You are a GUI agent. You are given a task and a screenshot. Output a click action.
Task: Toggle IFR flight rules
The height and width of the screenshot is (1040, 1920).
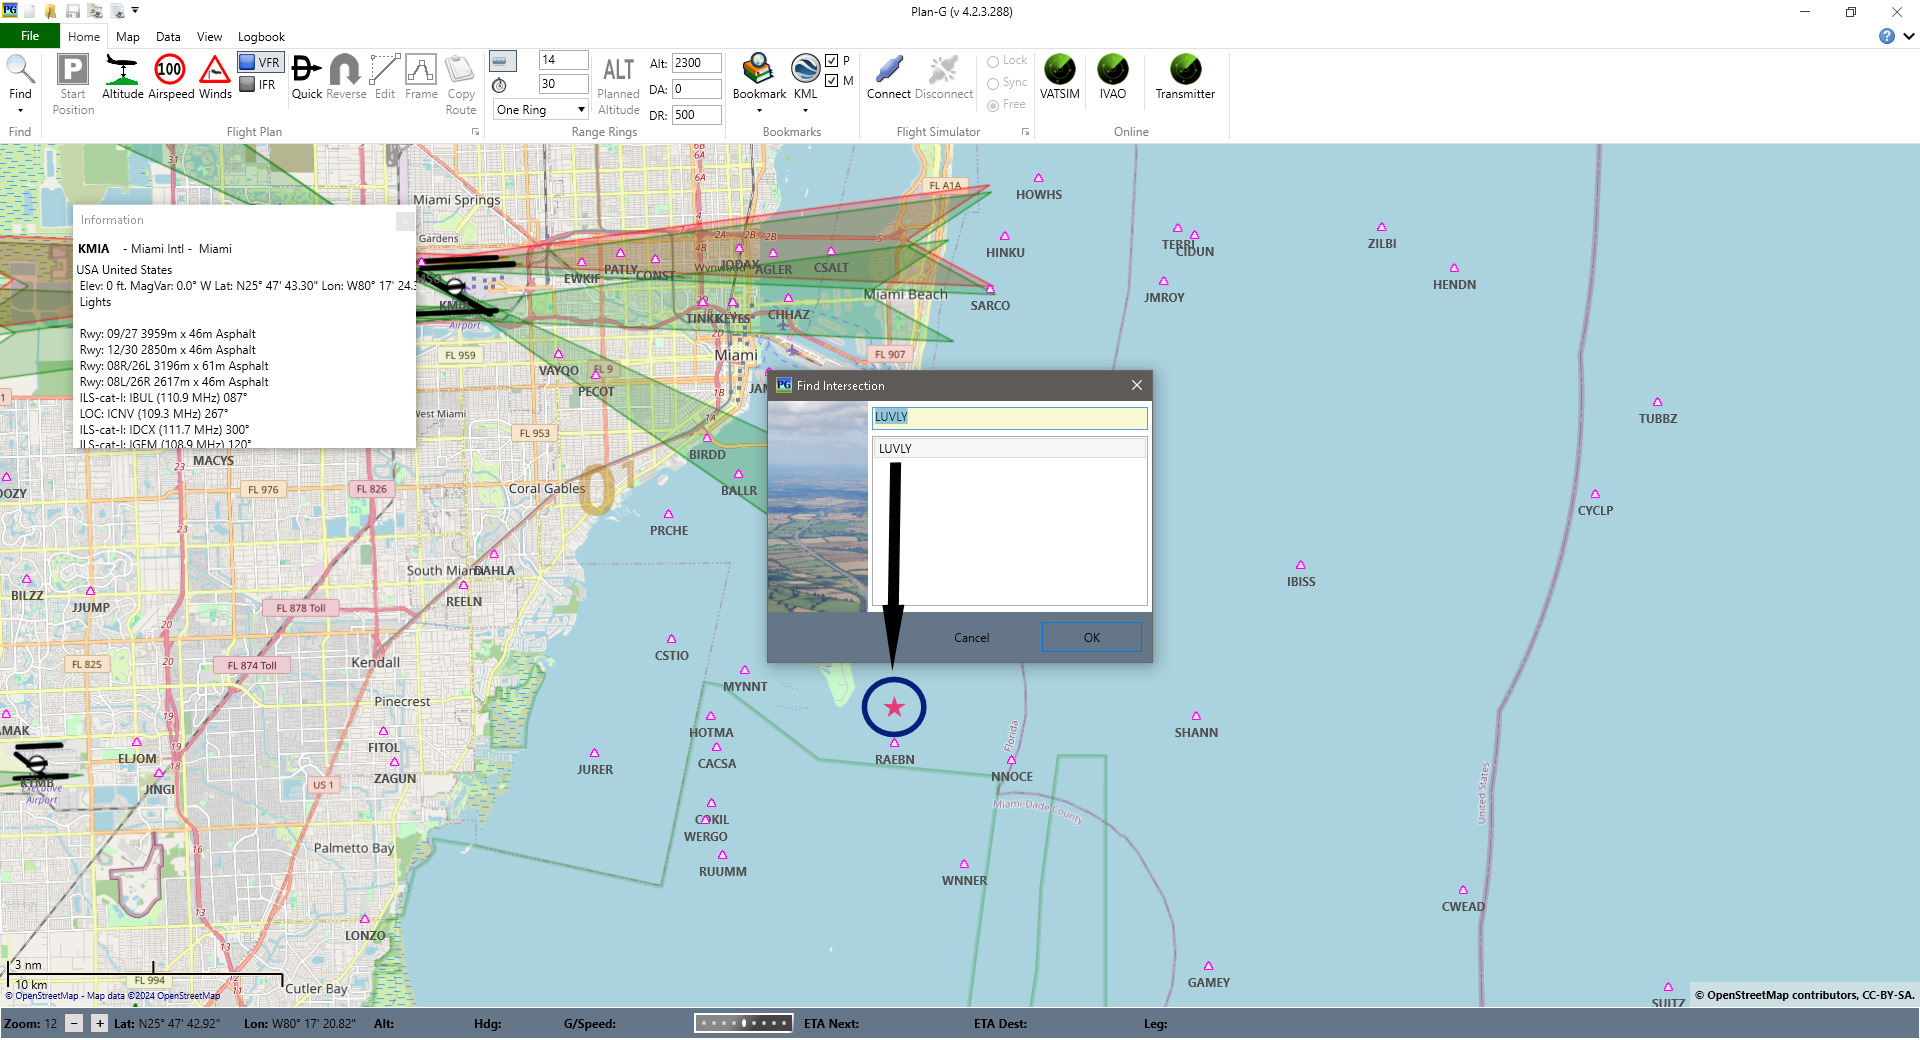[x=258, y=85]
